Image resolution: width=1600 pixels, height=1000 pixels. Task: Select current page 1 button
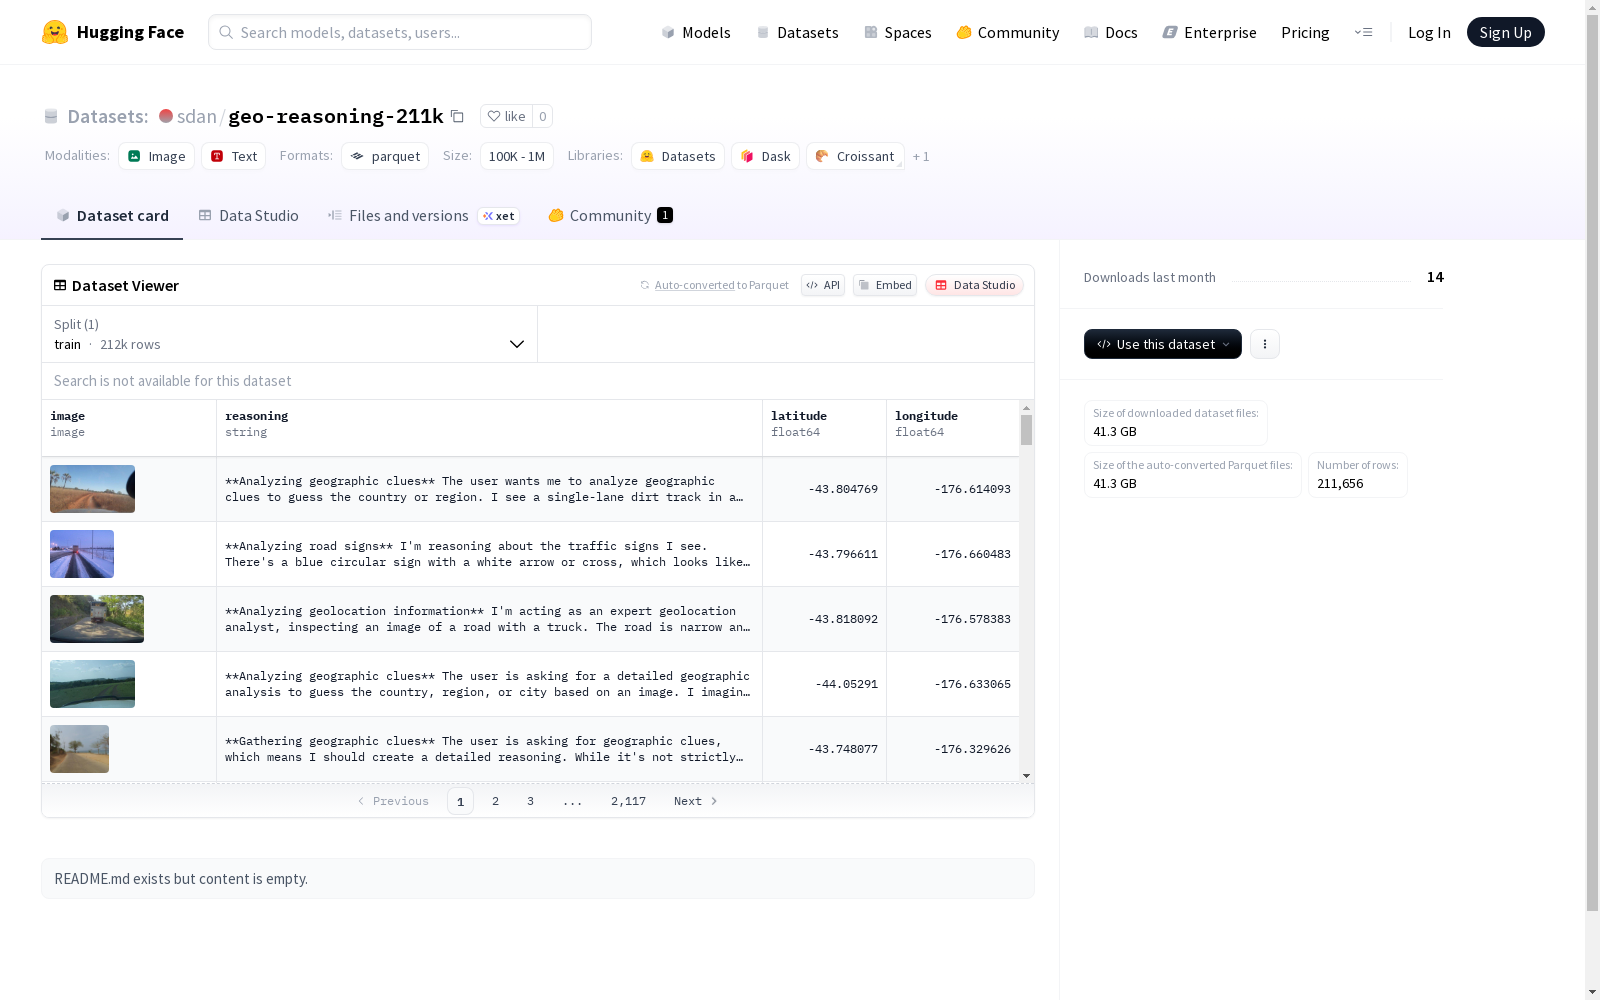coord(460,801)
